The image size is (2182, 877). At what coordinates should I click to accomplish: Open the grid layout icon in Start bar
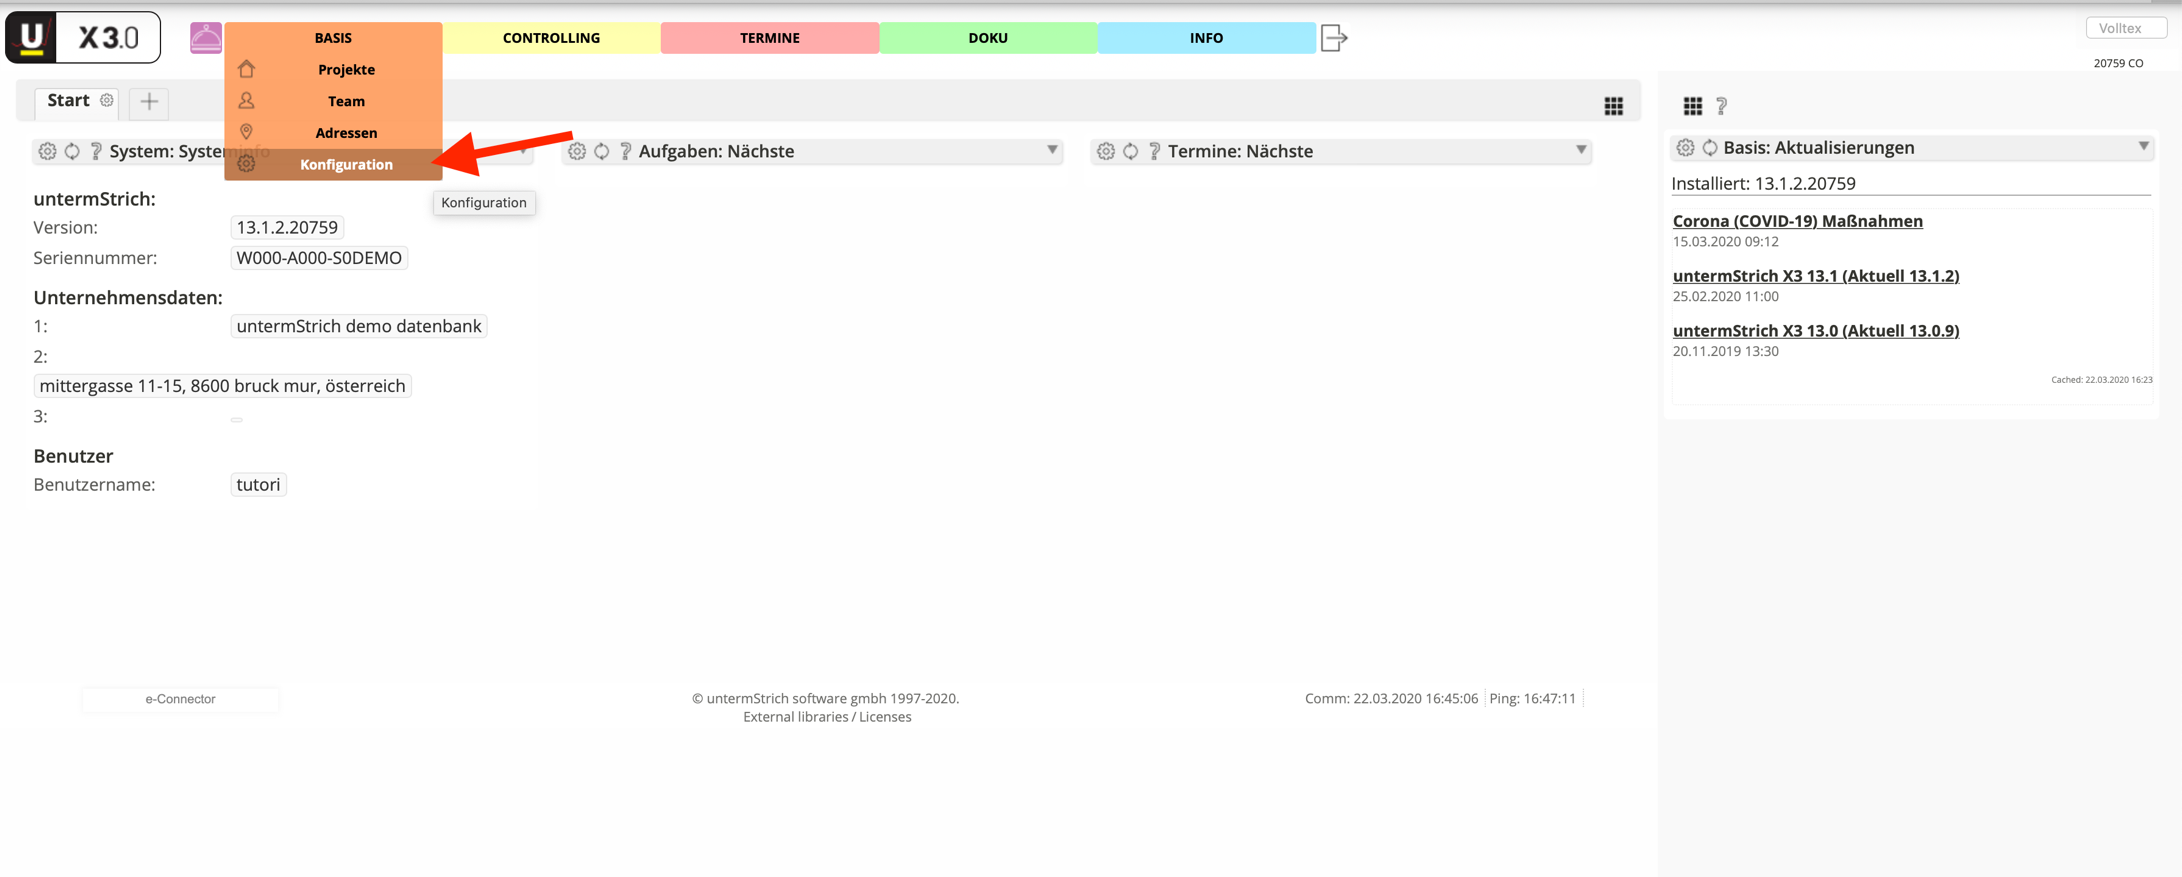1613,106
